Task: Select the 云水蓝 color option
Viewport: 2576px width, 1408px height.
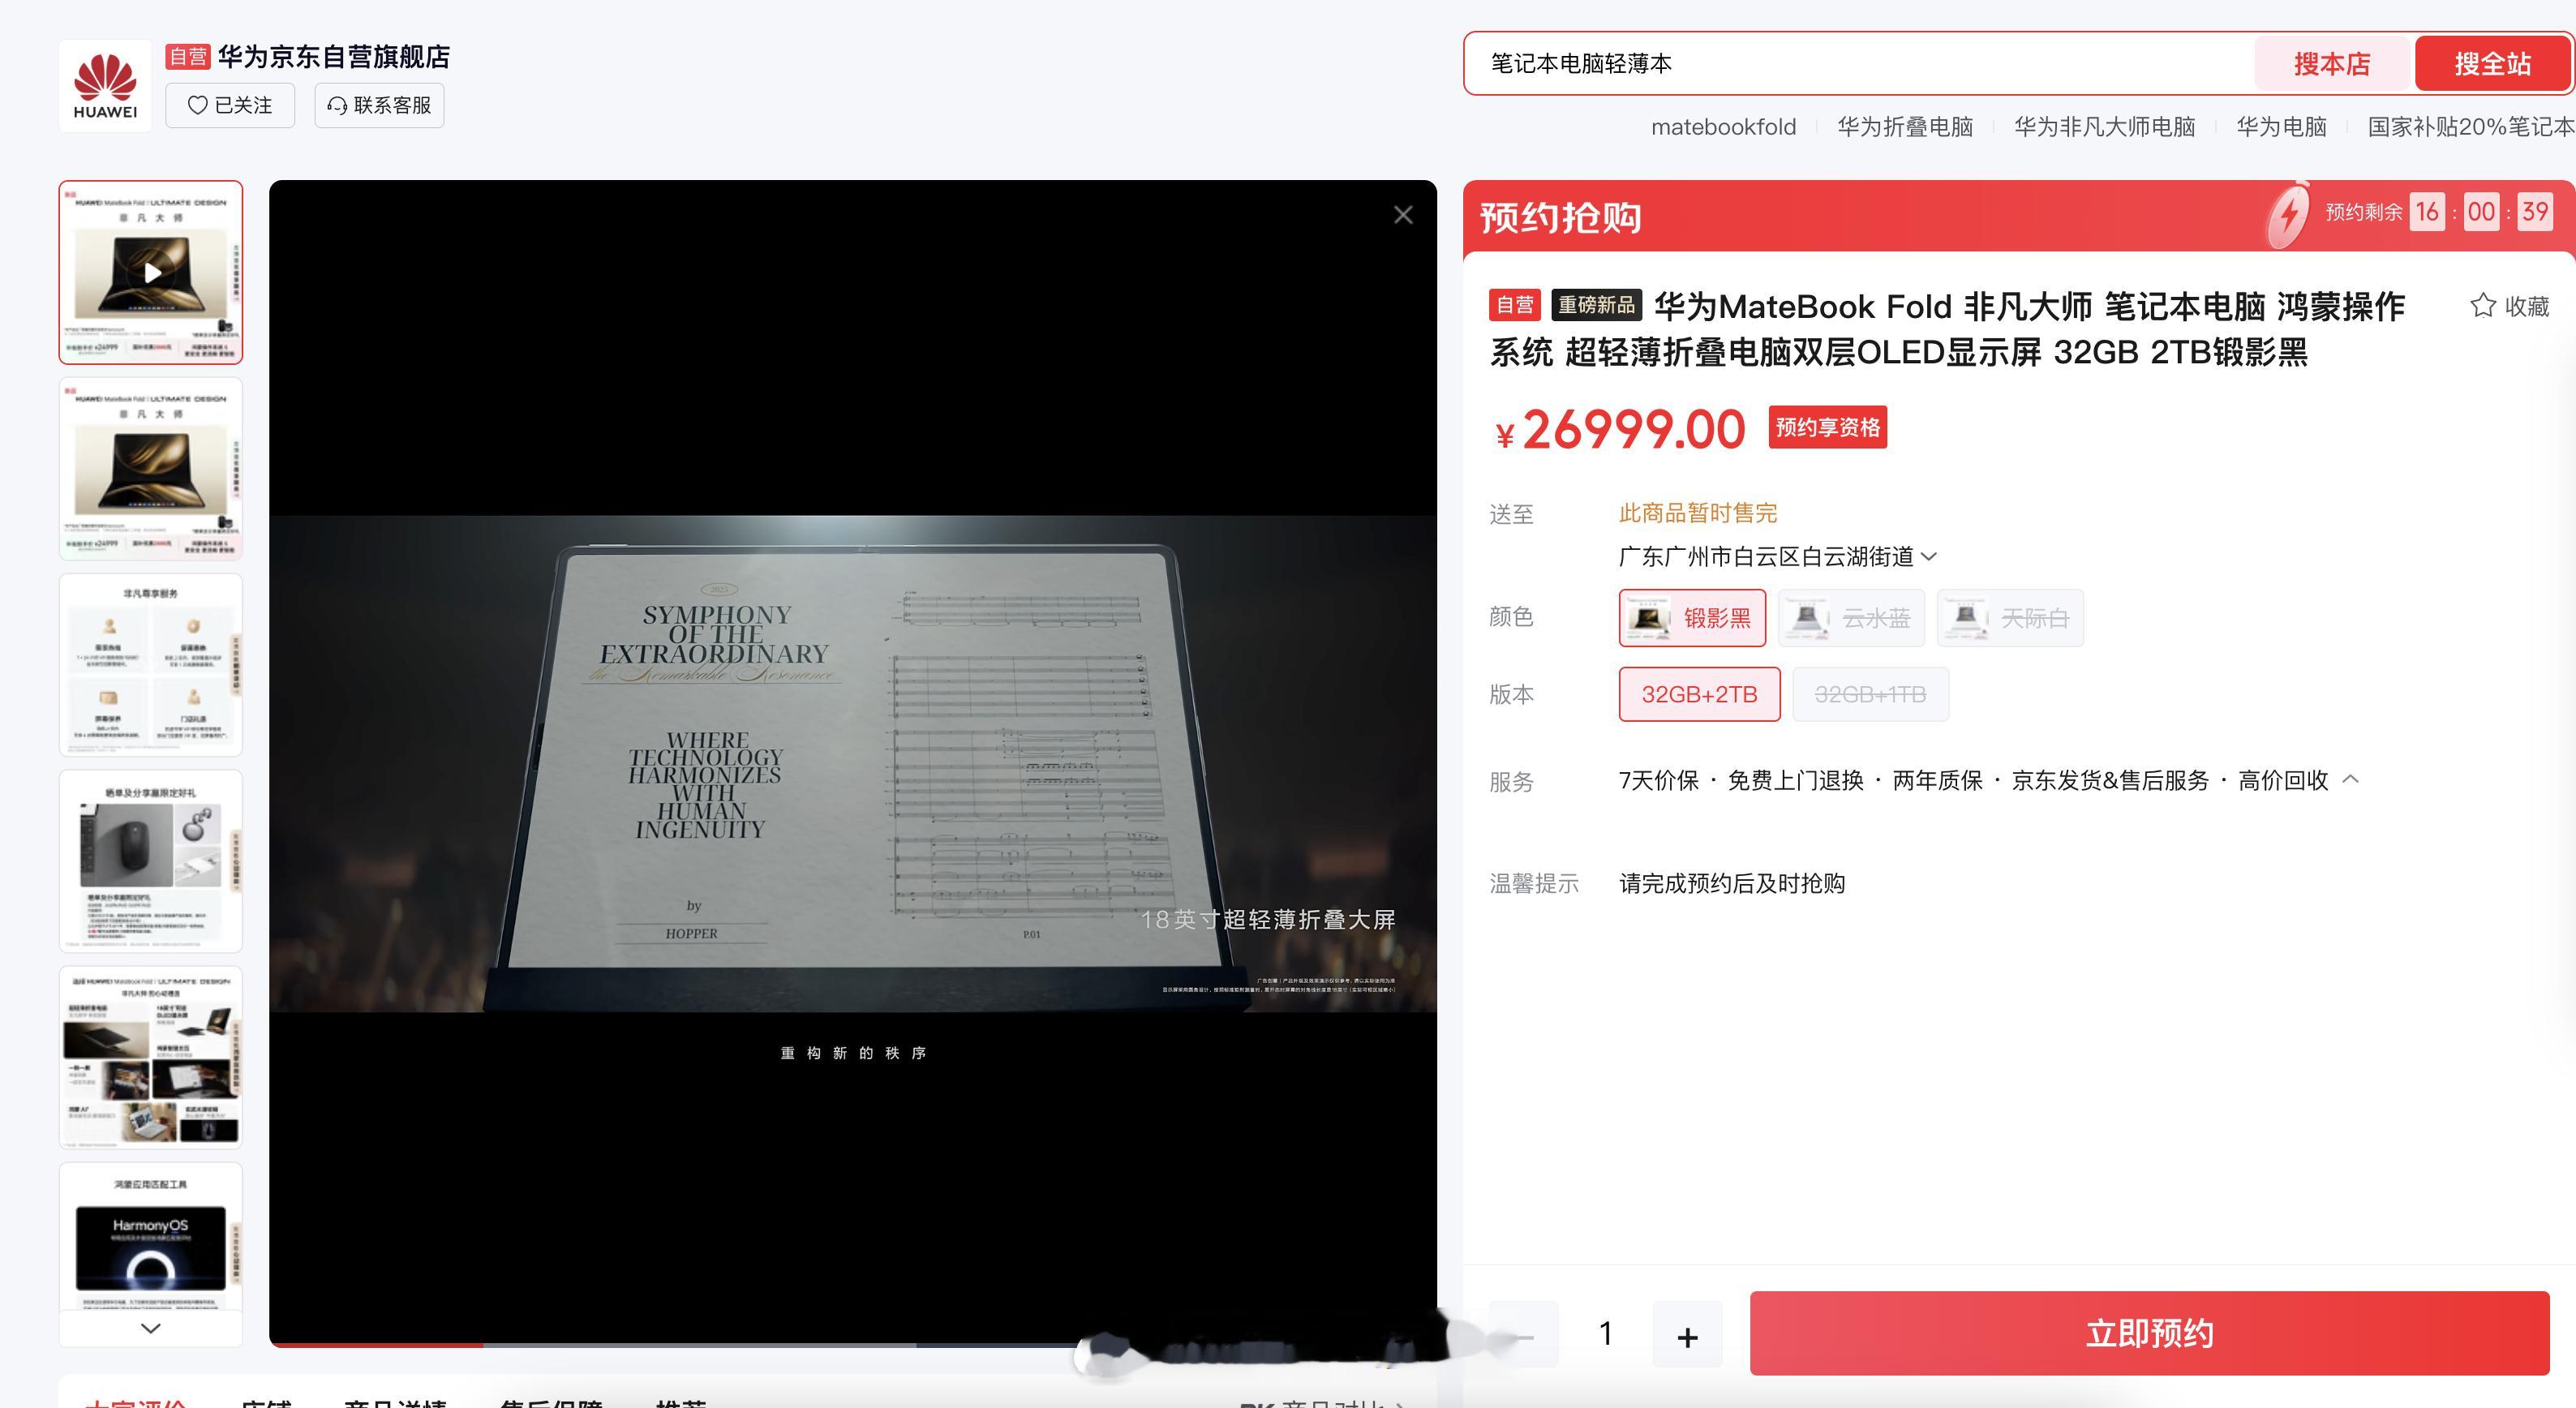Action: [x=1851, y=618]
